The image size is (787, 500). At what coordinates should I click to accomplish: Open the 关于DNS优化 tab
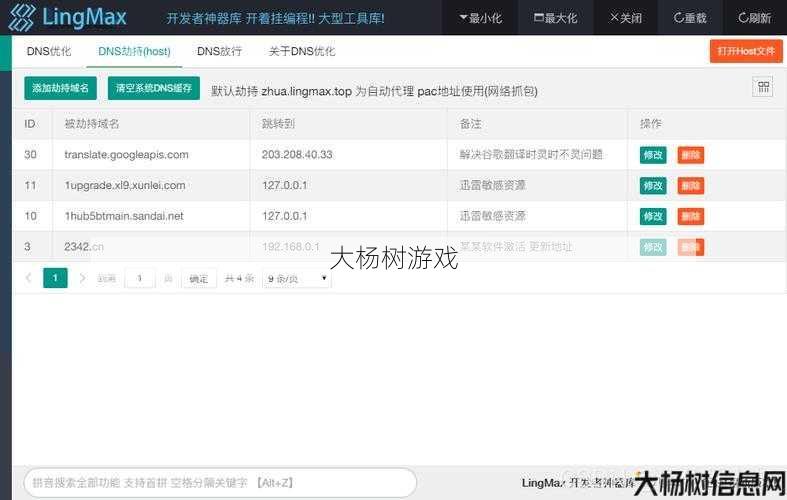(x=302, y=51)
